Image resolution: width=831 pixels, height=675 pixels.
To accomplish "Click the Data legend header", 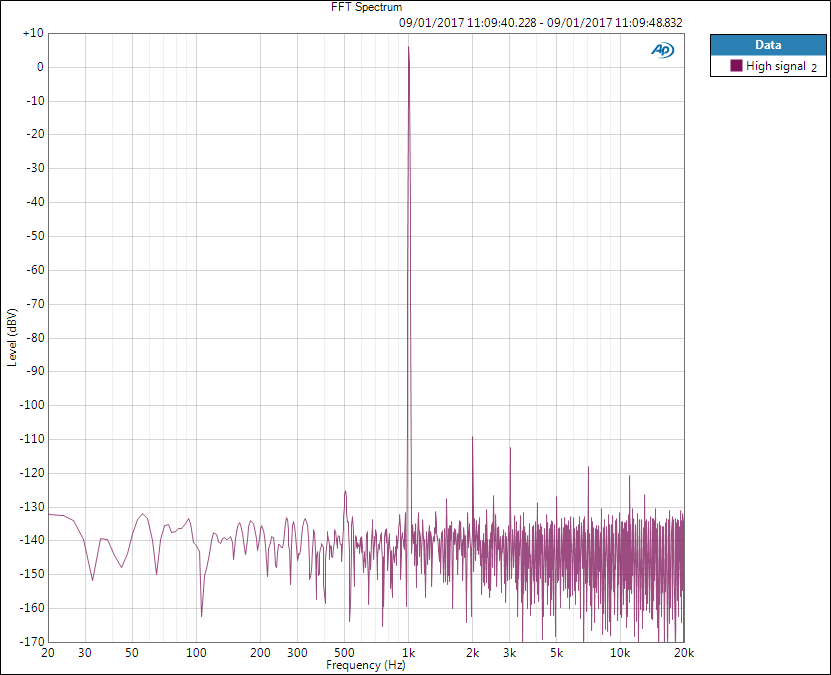I will click(768, 45).
